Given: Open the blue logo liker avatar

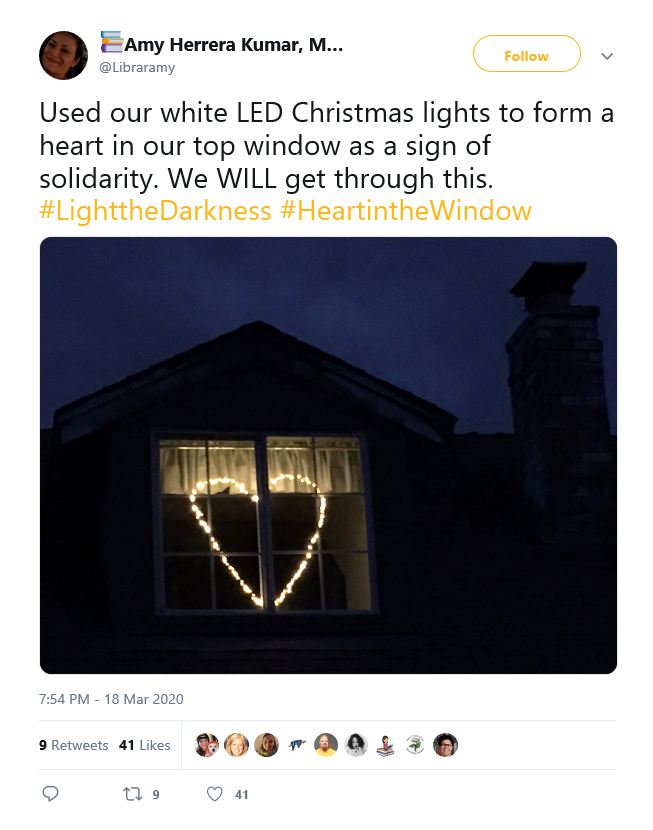Looking at the screenshot, I should click(296, 745).
